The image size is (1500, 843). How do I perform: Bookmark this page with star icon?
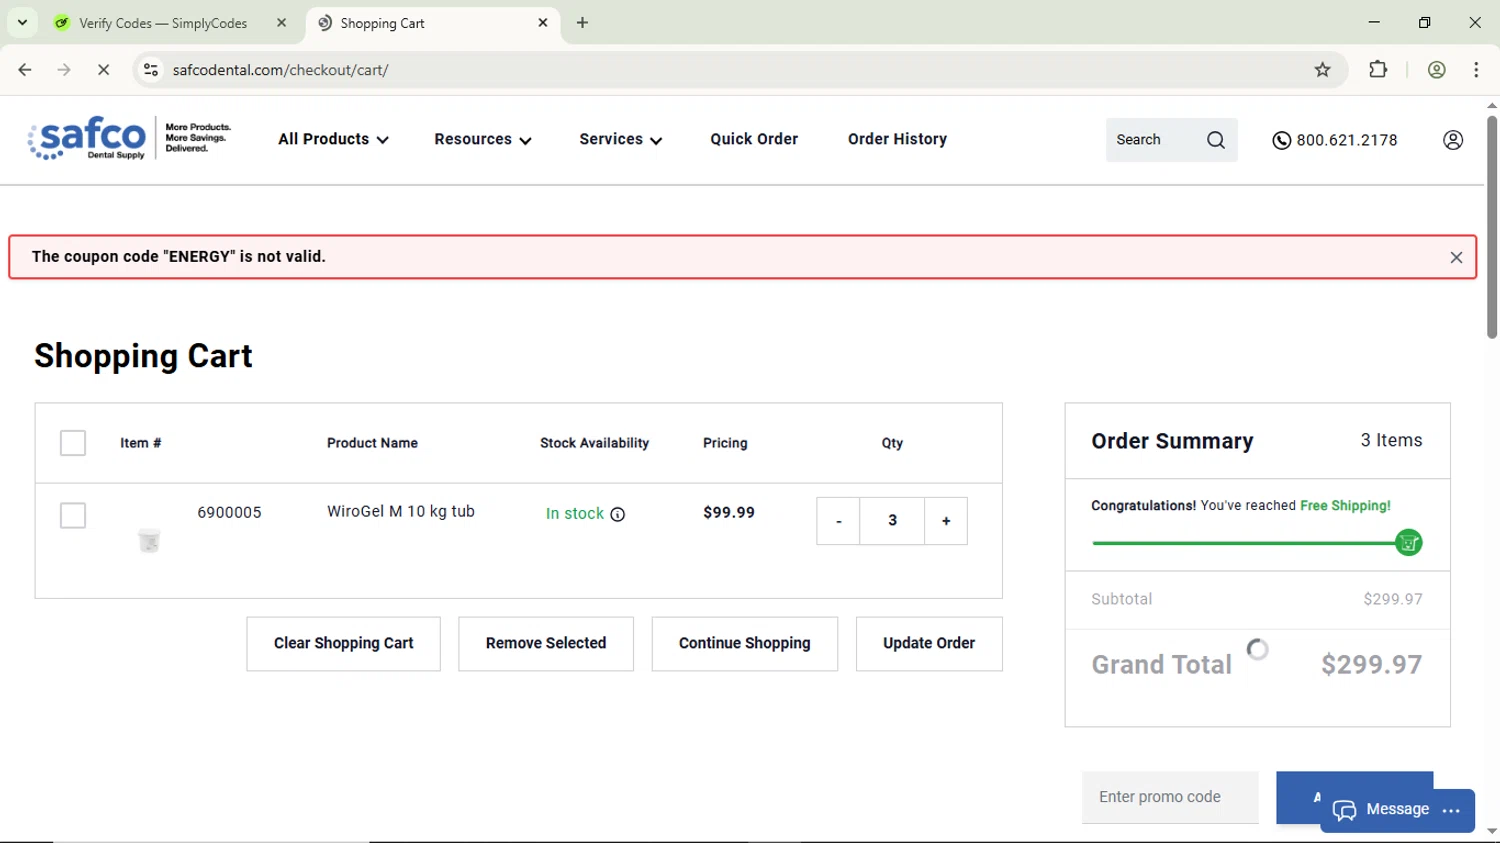[1322, 70]
